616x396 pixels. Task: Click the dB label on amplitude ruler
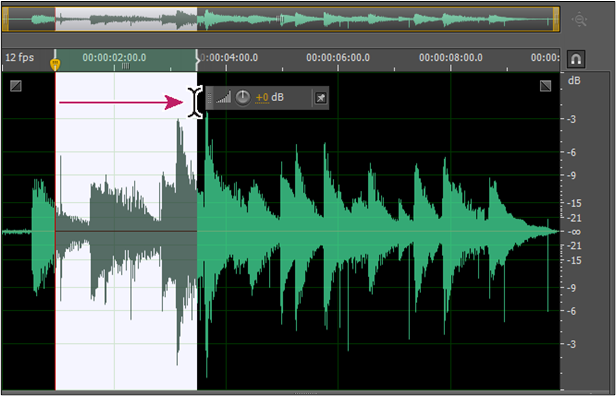click(x=574, y=81)
